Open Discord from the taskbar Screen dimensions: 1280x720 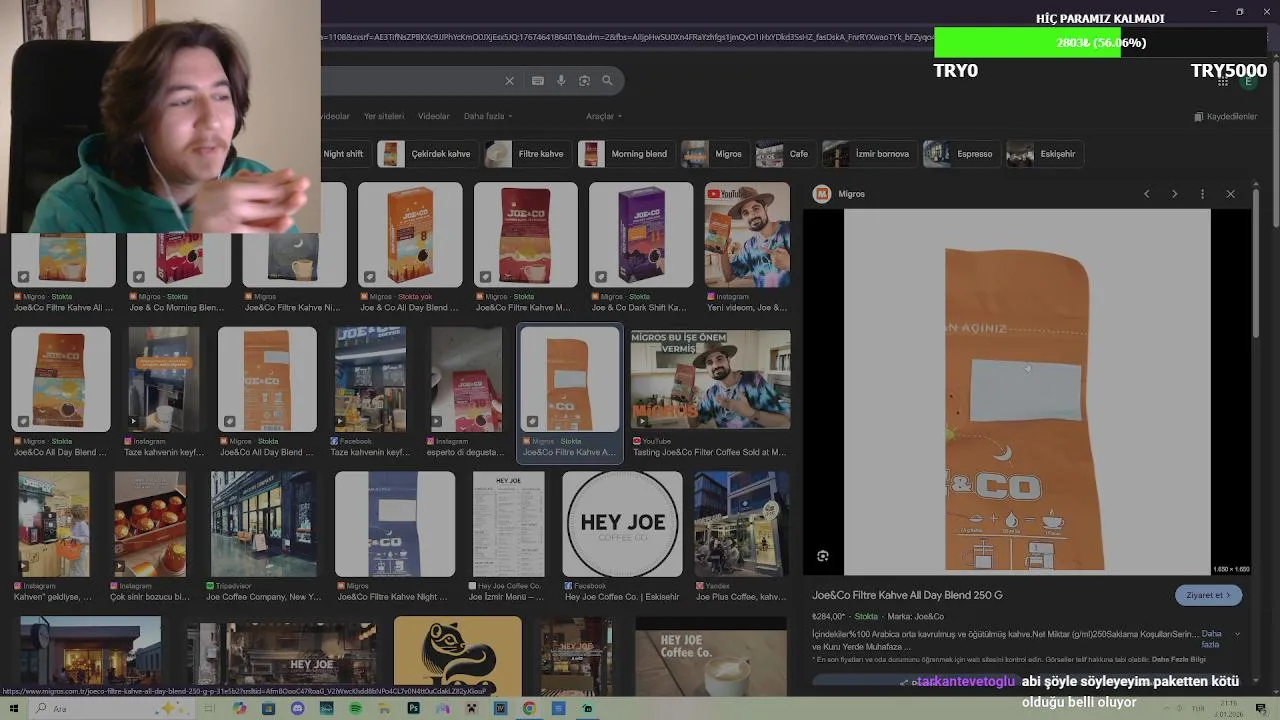tap(297, 708)
